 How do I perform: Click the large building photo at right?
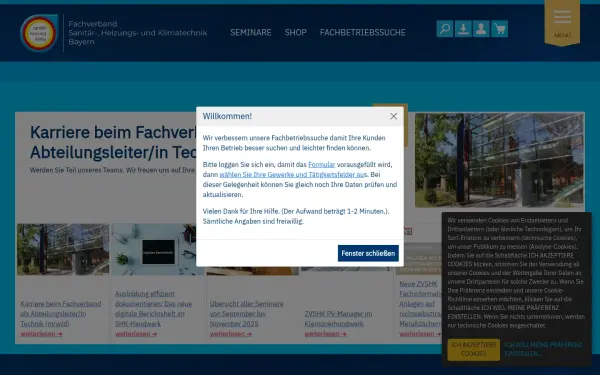pos(499,160)
